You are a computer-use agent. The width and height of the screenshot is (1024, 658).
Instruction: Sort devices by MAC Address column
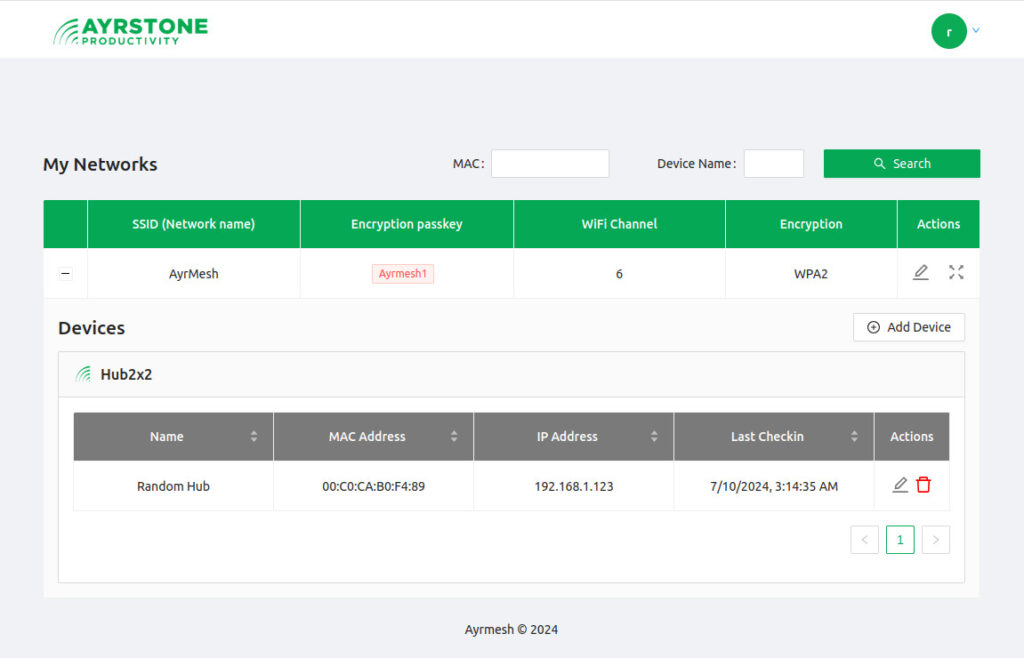(454, 437)
